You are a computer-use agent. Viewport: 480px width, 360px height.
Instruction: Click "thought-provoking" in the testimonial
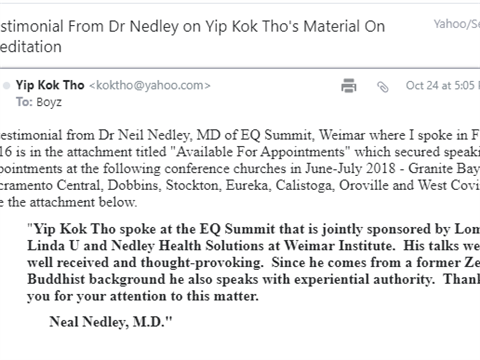click(202, 262)
